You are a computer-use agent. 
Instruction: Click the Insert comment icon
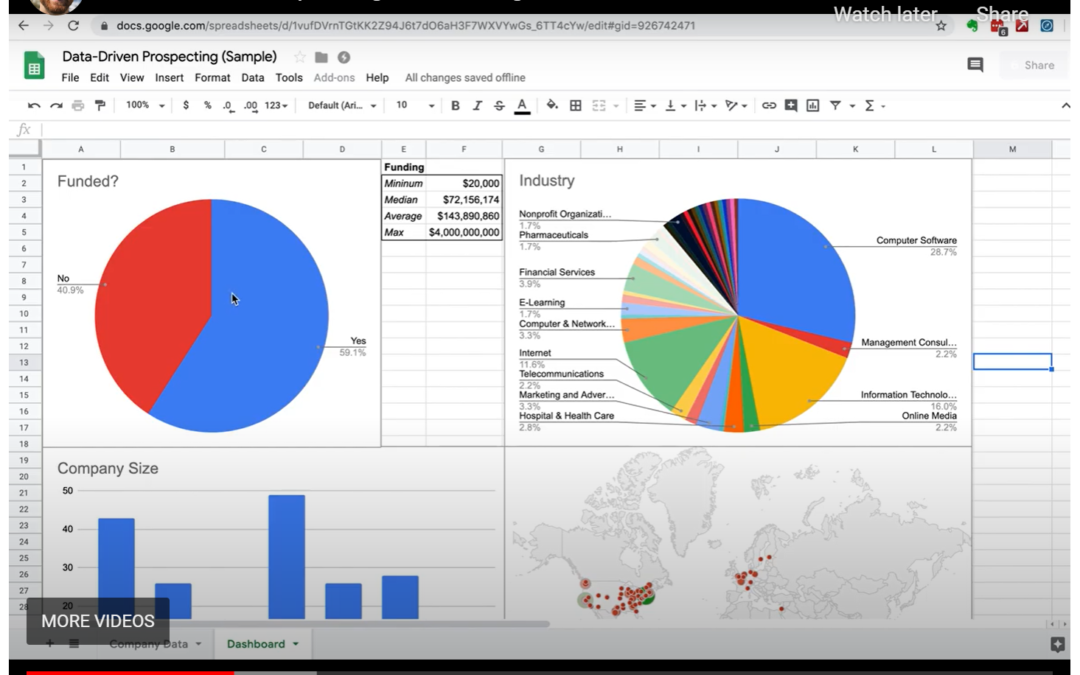coord(791,105)
